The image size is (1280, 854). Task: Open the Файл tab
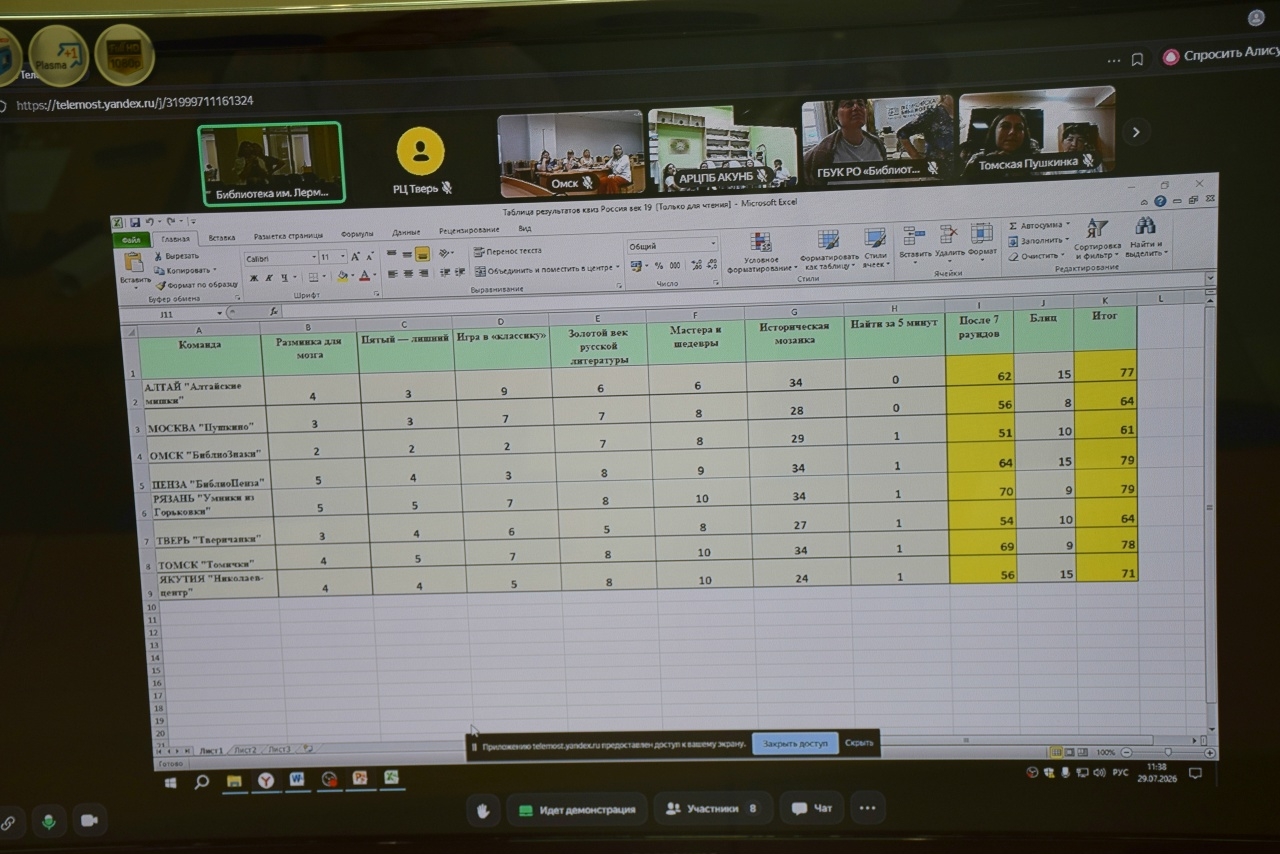point(131,240)
